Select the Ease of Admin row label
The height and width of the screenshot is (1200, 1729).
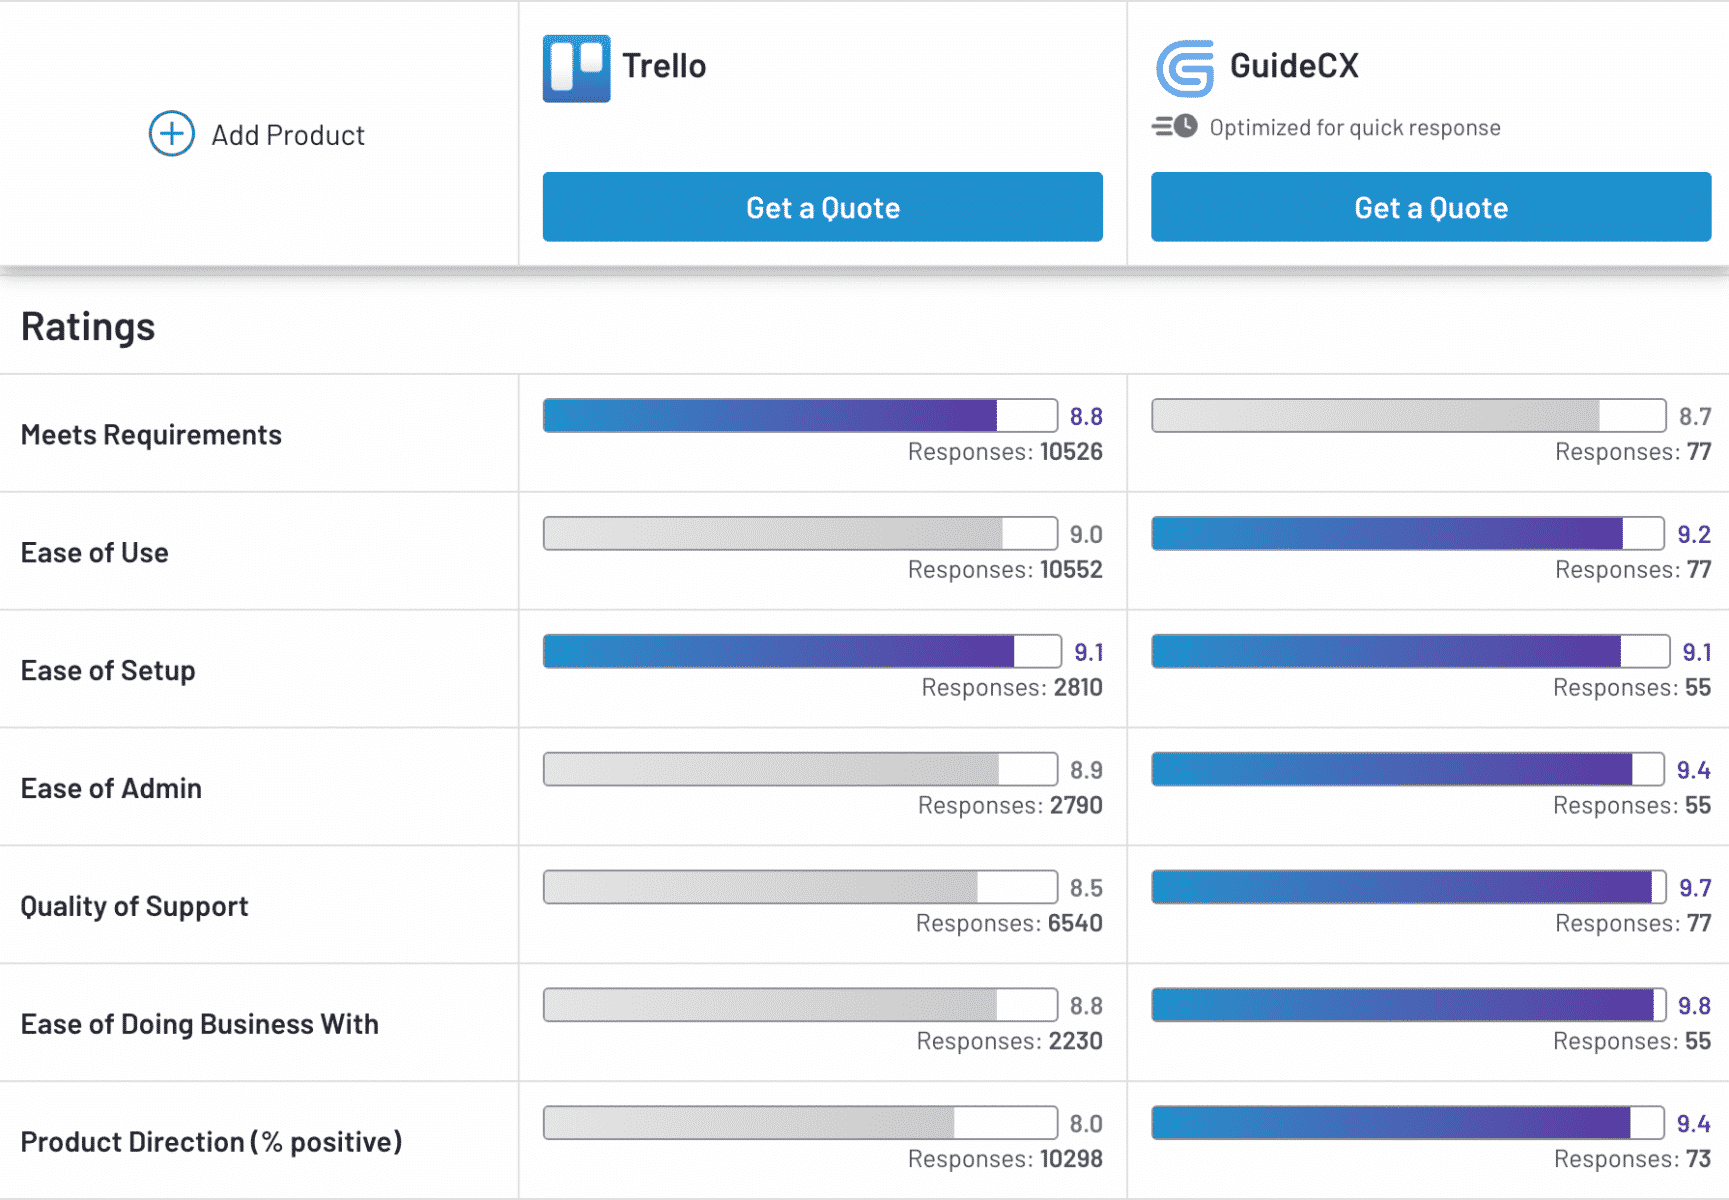tap(111, 789)
